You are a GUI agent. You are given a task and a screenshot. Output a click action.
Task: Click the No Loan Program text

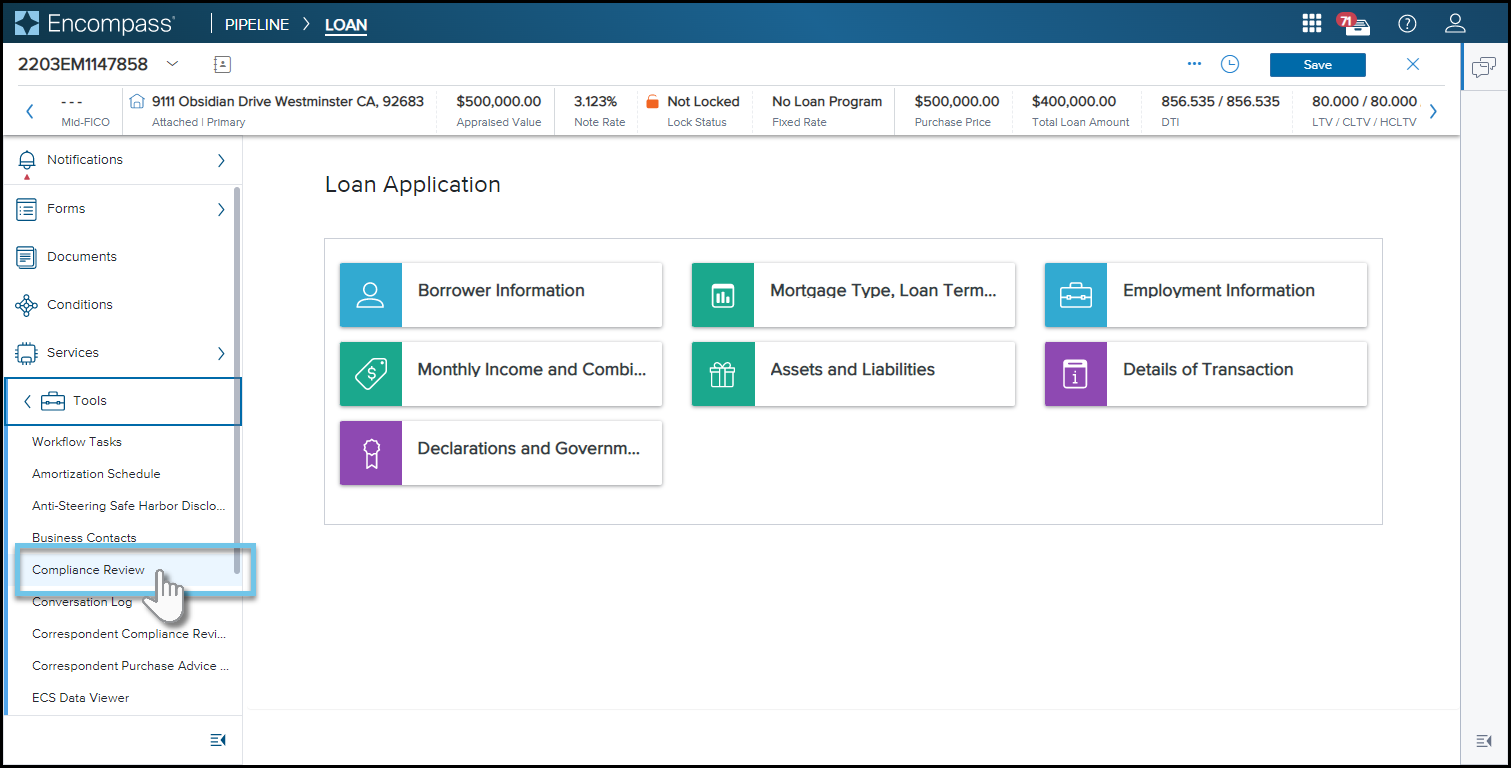point(827,102)
